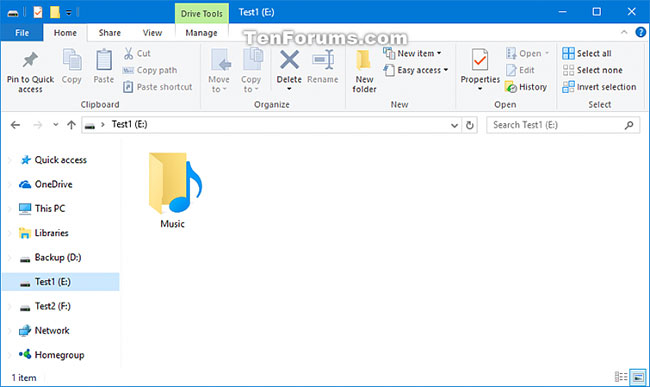The width and height of the screenshot is (650, 387).
Task: Open the File menu tab
Action: click(x=22, y=33)
